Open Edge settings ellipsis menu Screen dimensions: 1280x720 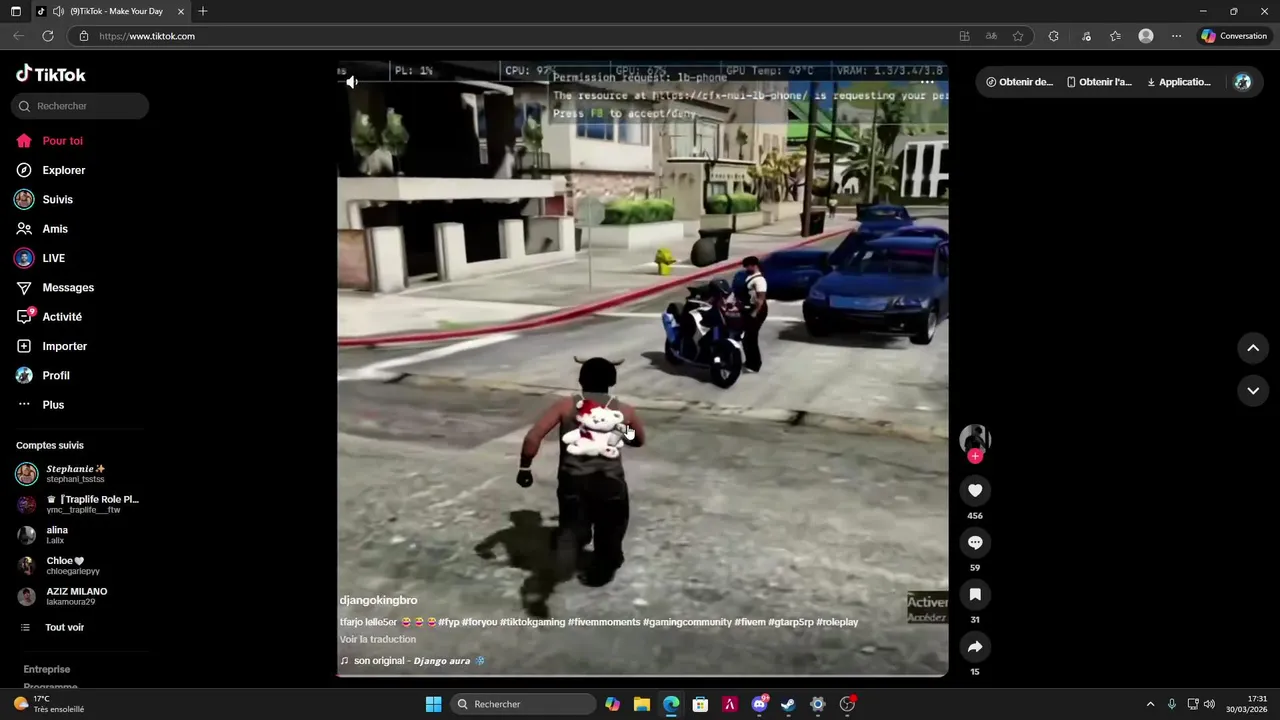pyautogui.click(x=1176, y=36)
